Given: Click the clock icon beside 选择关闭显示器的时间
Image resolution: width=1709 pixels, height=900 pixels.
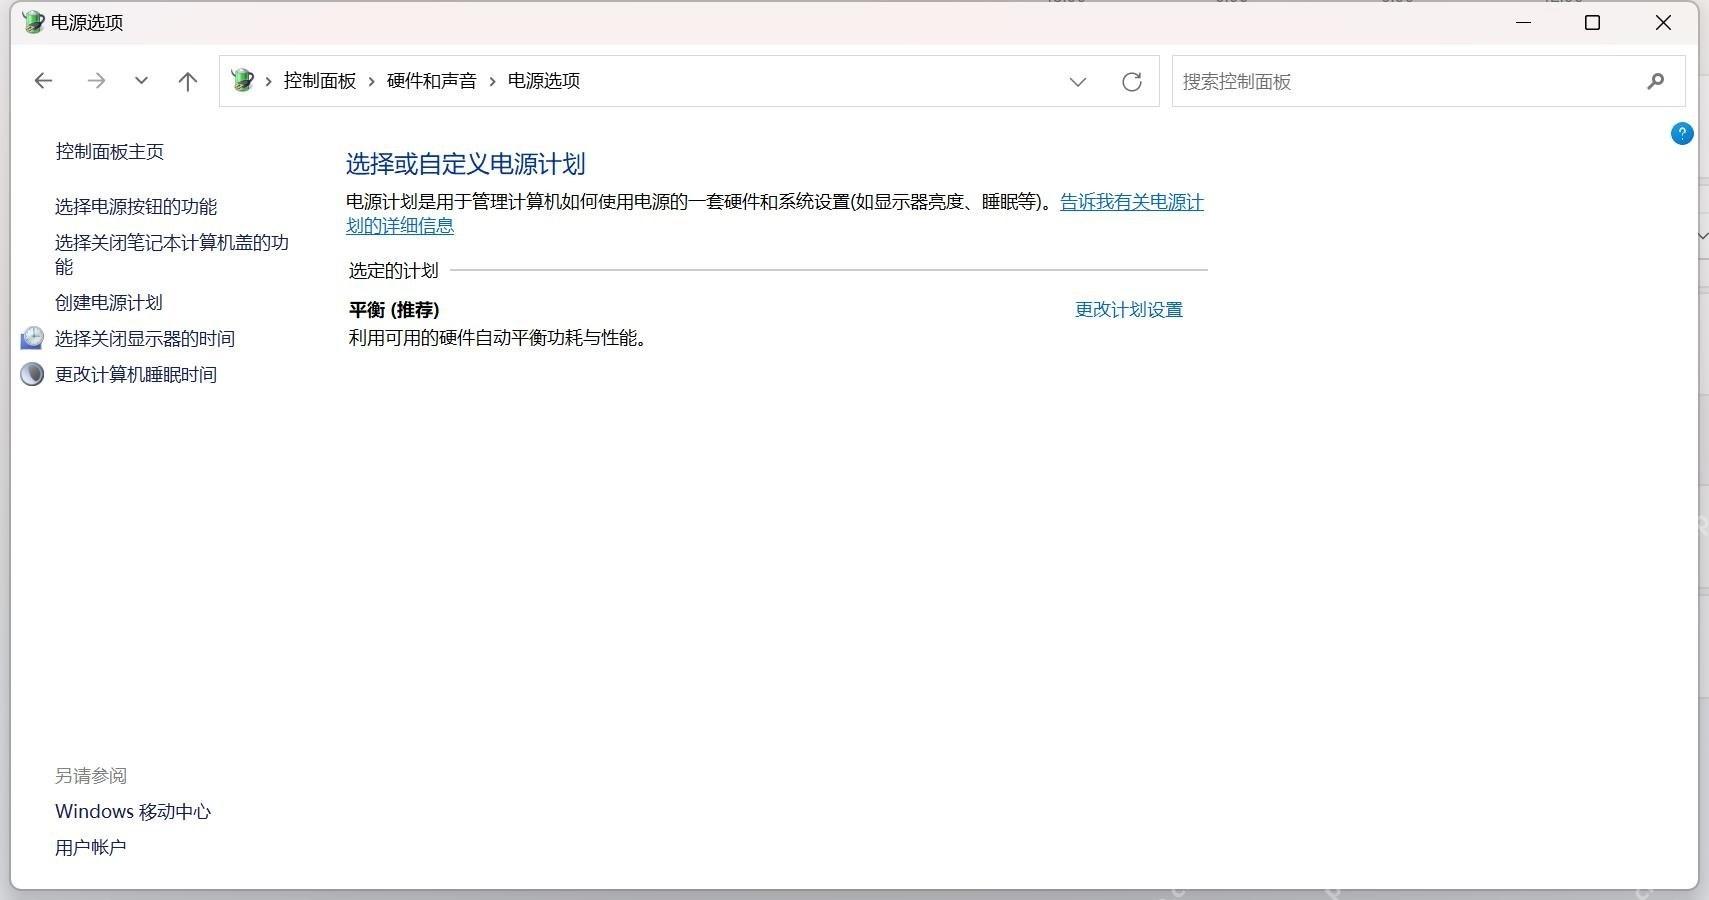Looking at the screenshot, I should coord(32,338).
